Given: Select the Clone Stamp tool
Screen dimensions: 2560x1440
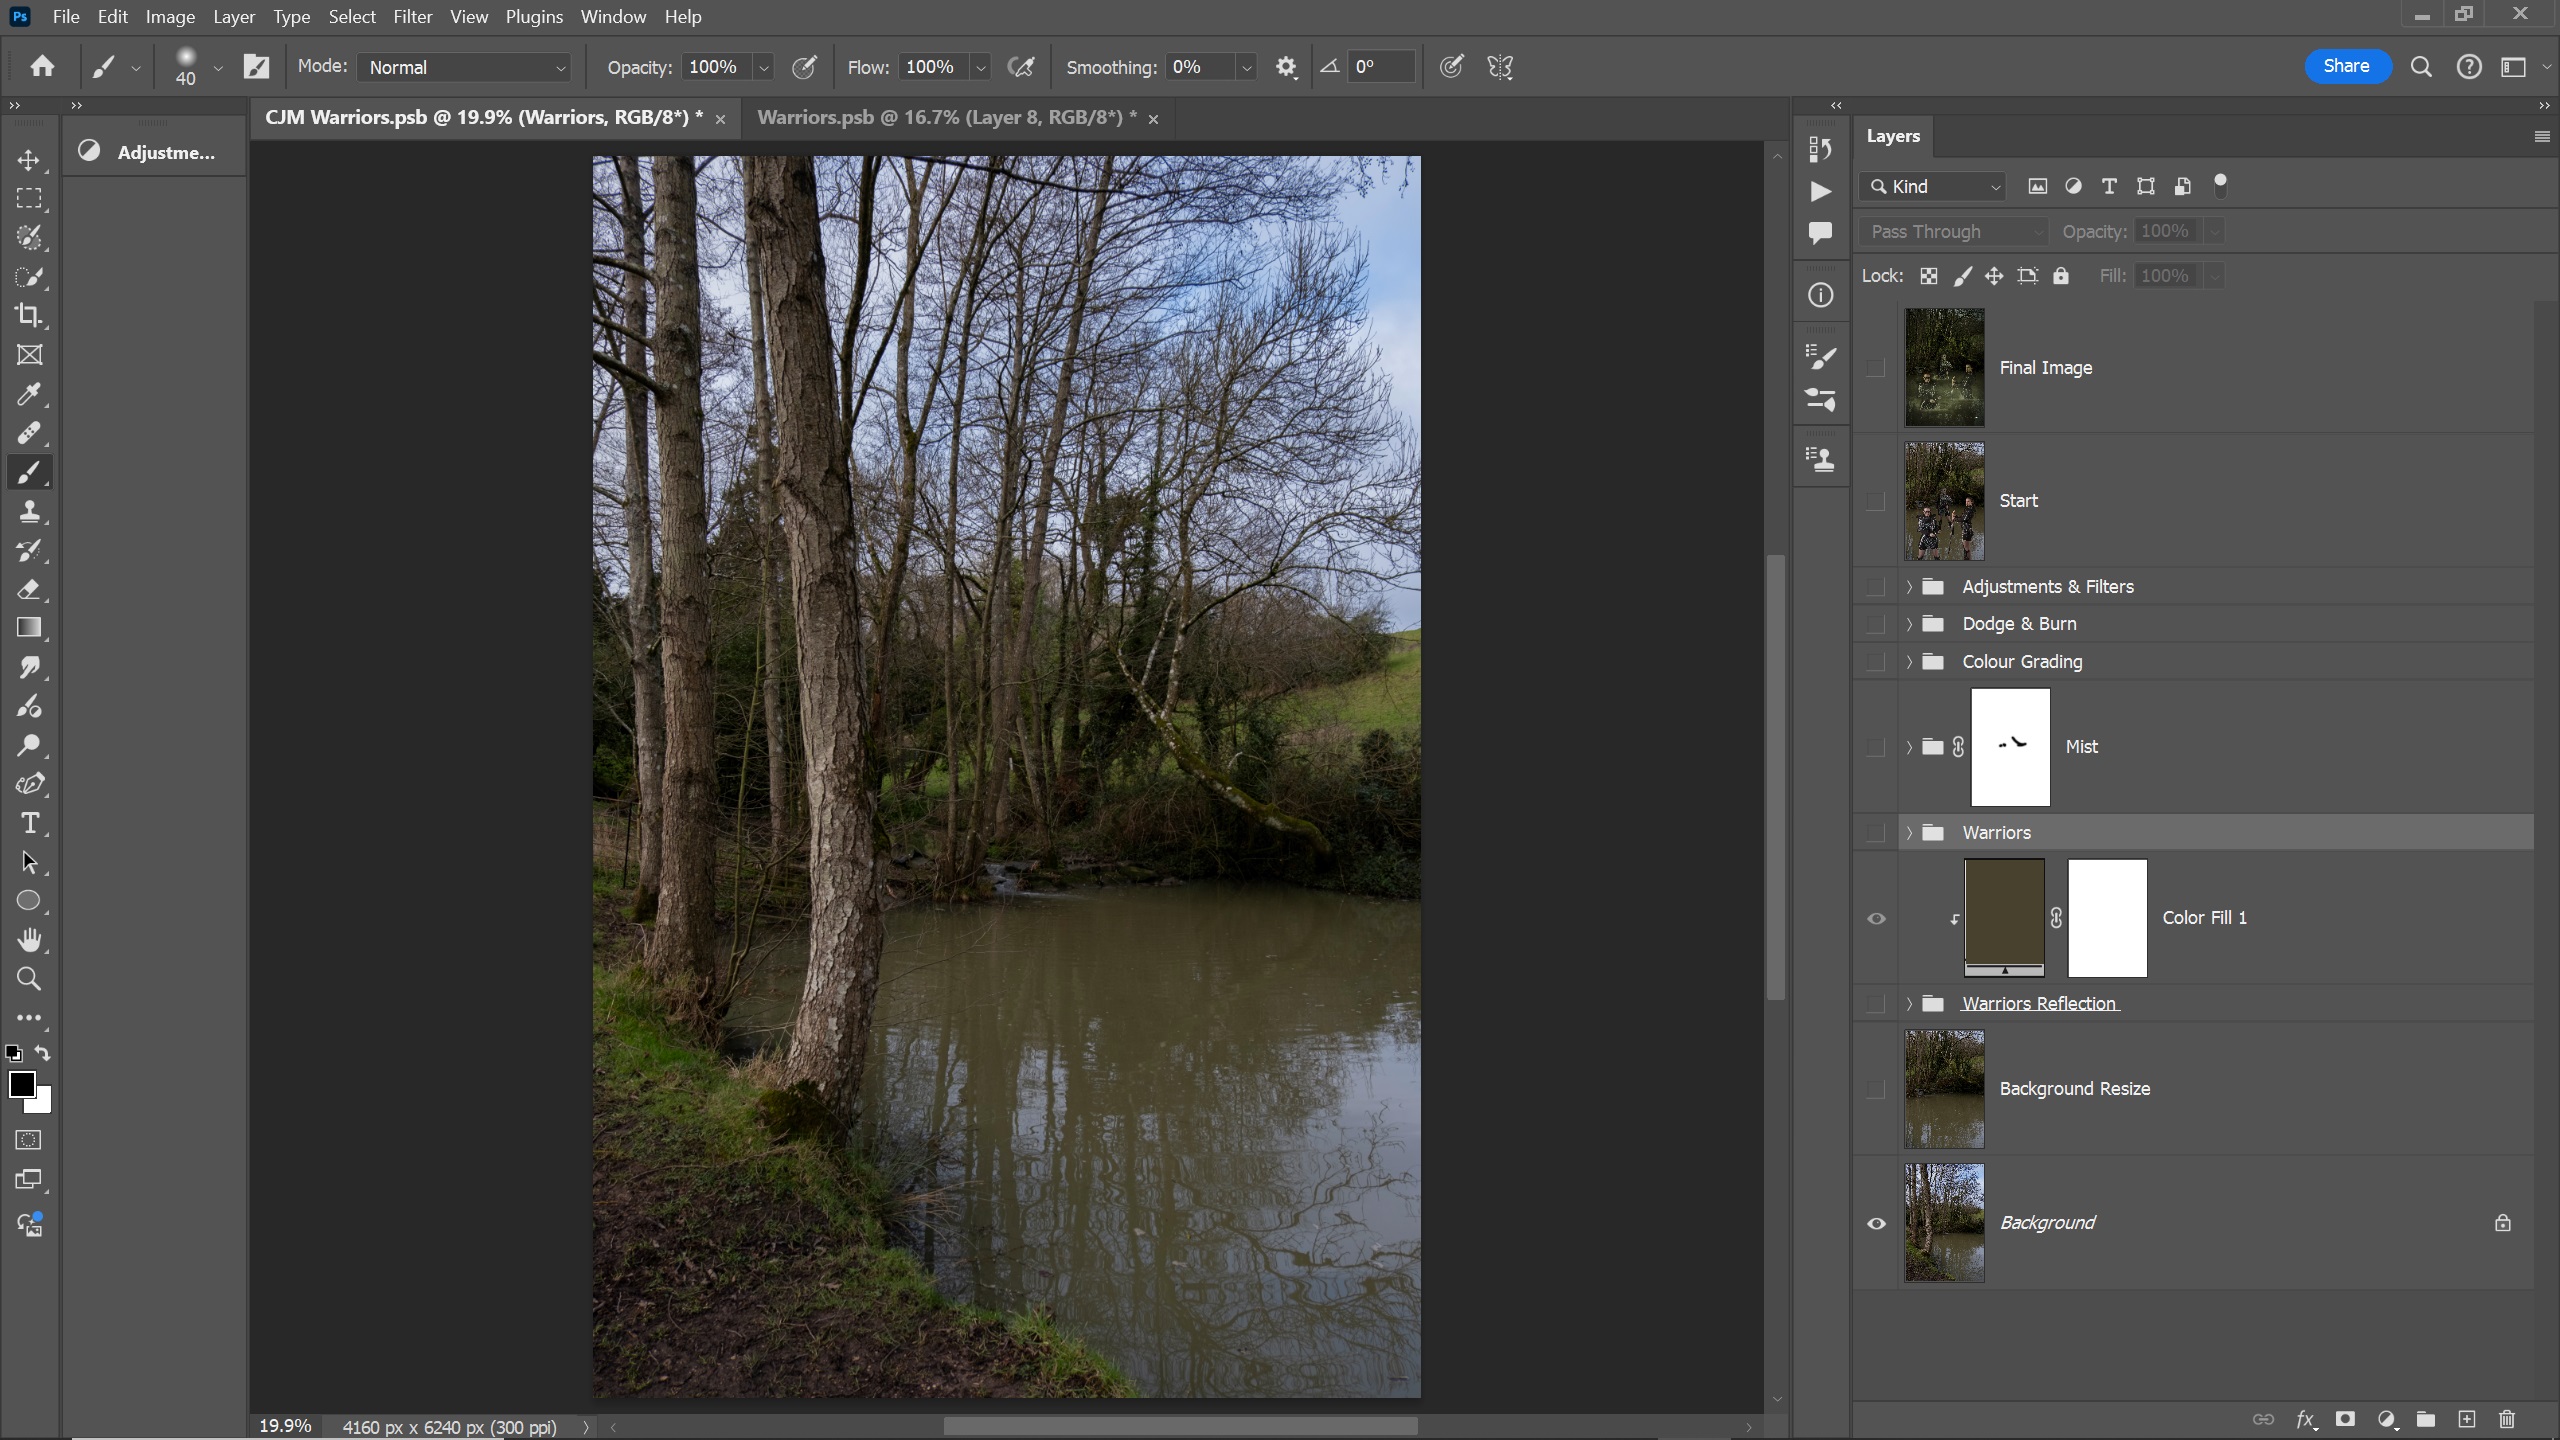Looking at the screenshot, I should pyautogui.click(x=29, y=511).
